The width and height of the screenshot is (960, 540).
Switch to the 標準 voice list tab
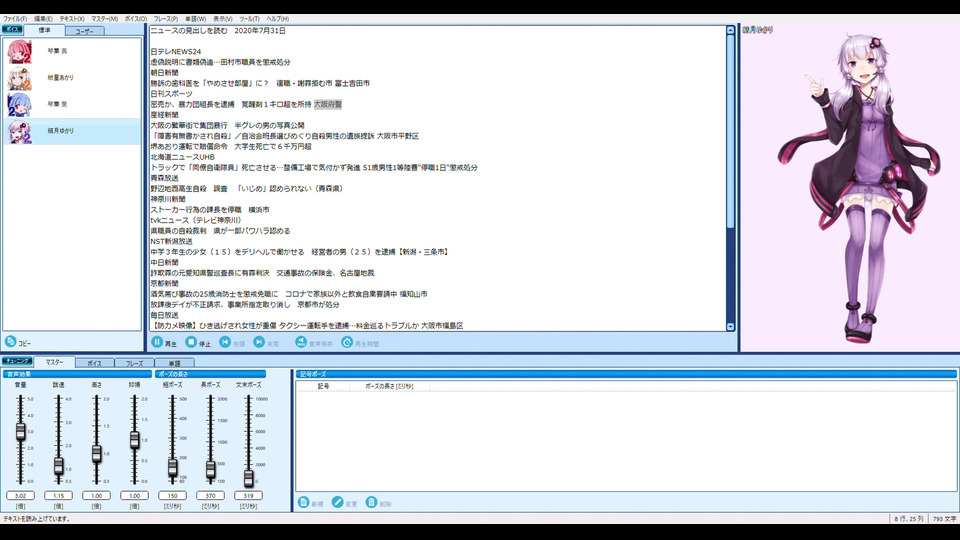click(44, 30)
